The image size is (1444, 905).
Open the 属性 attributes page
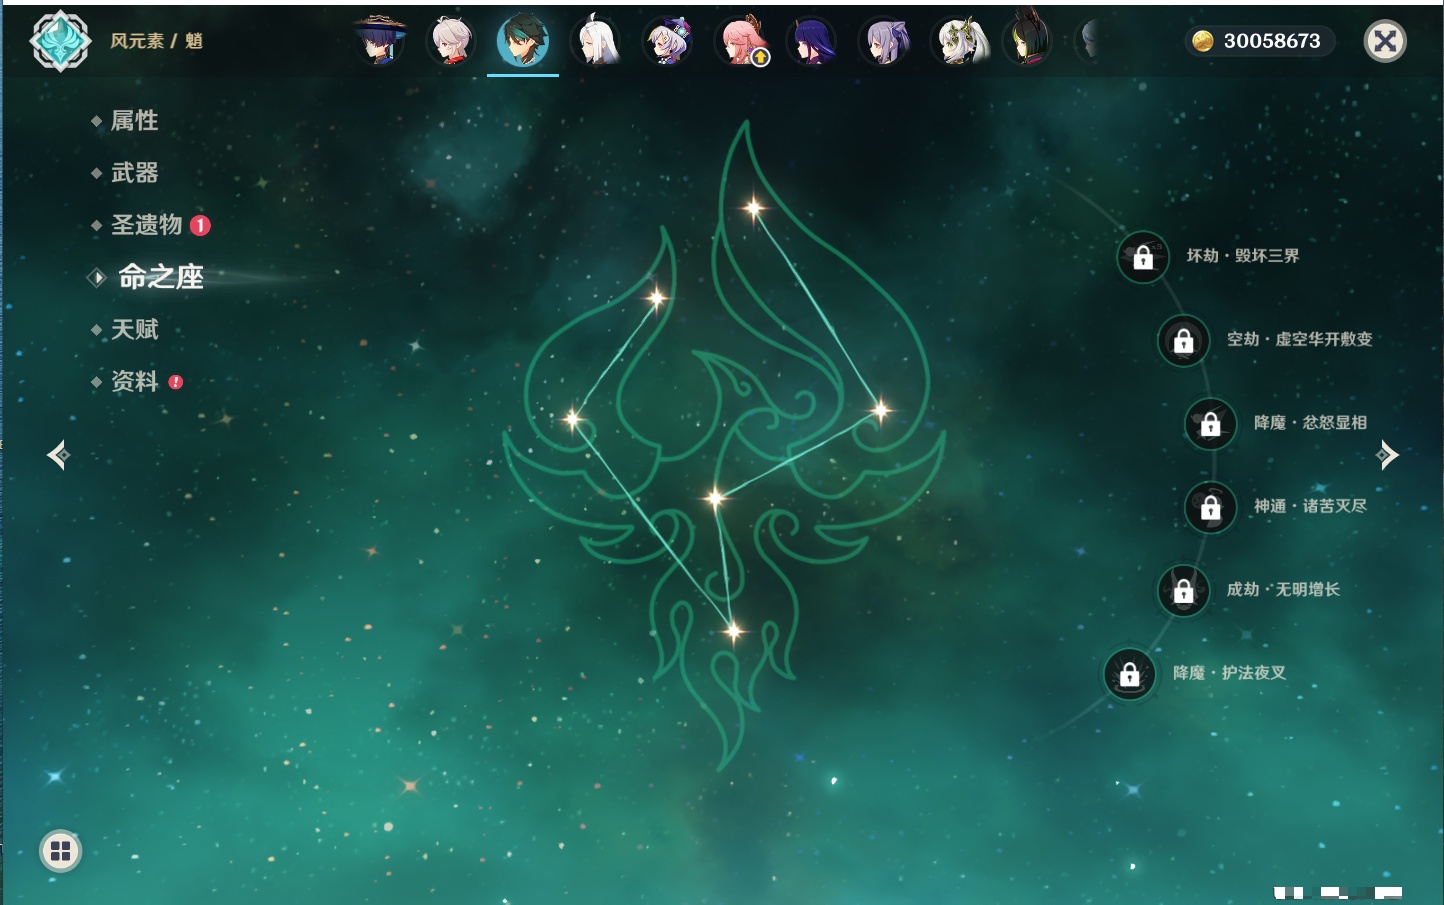click(x=134, y=121)
